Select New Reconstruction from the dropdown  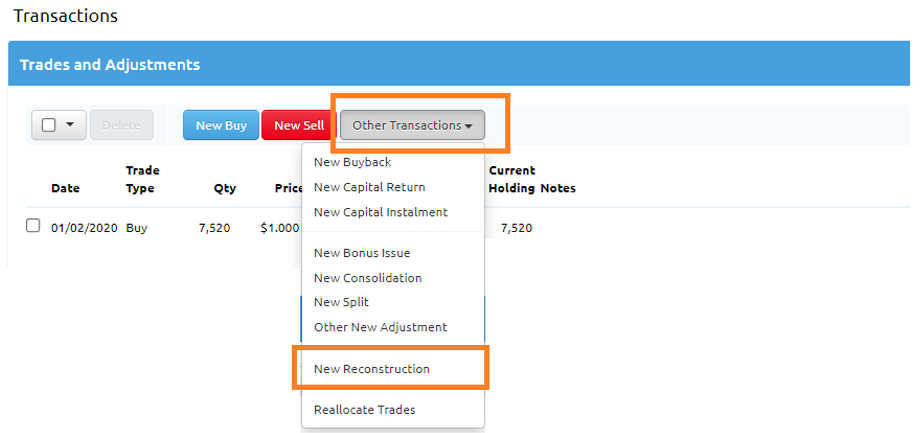(371, 369)
